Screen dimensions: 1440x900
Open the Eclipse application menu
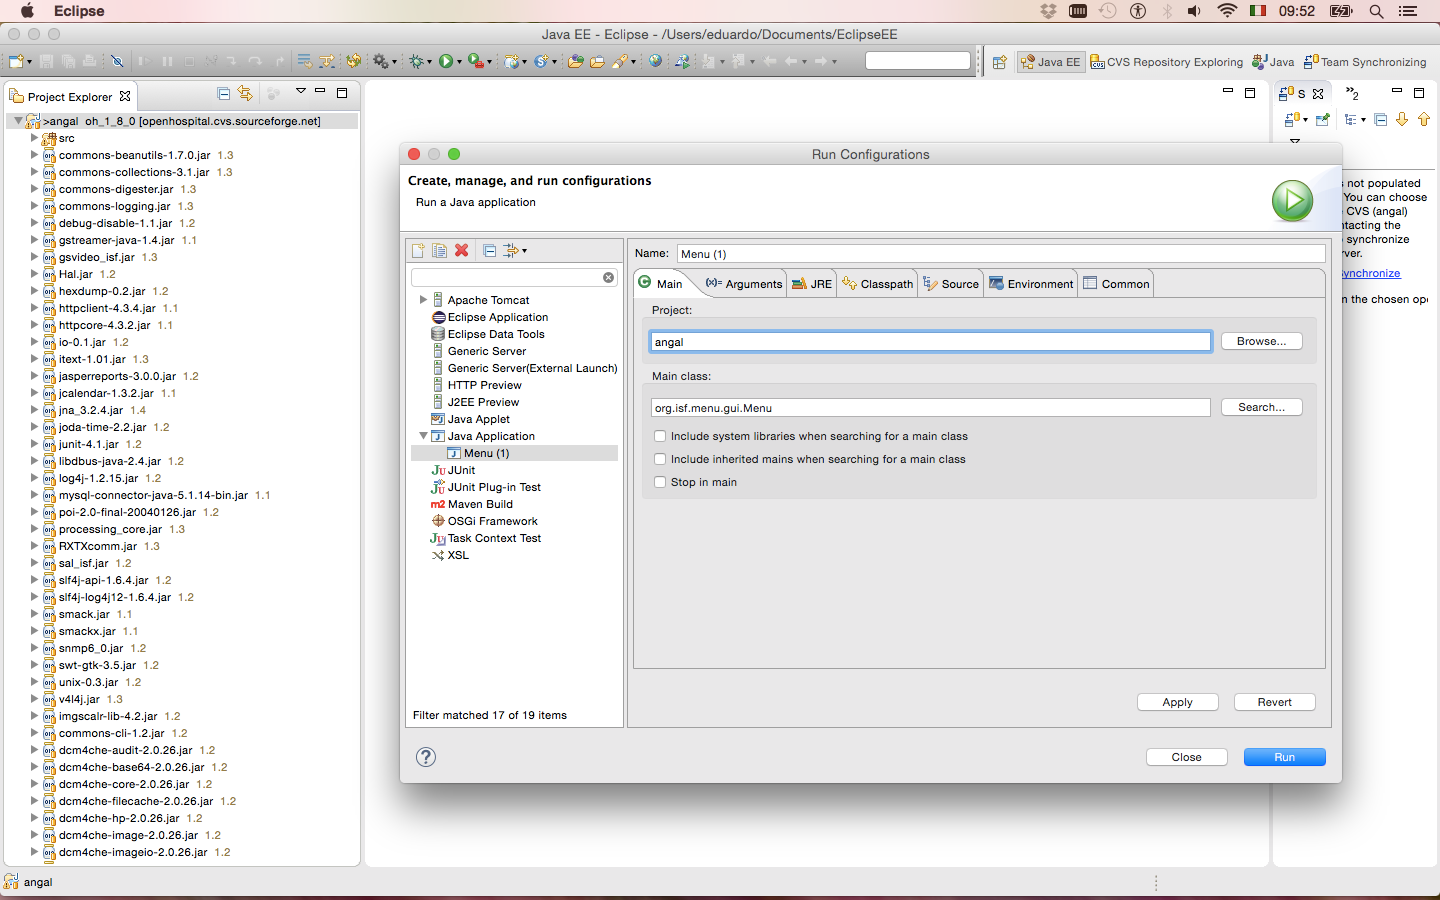click(79, 11)
